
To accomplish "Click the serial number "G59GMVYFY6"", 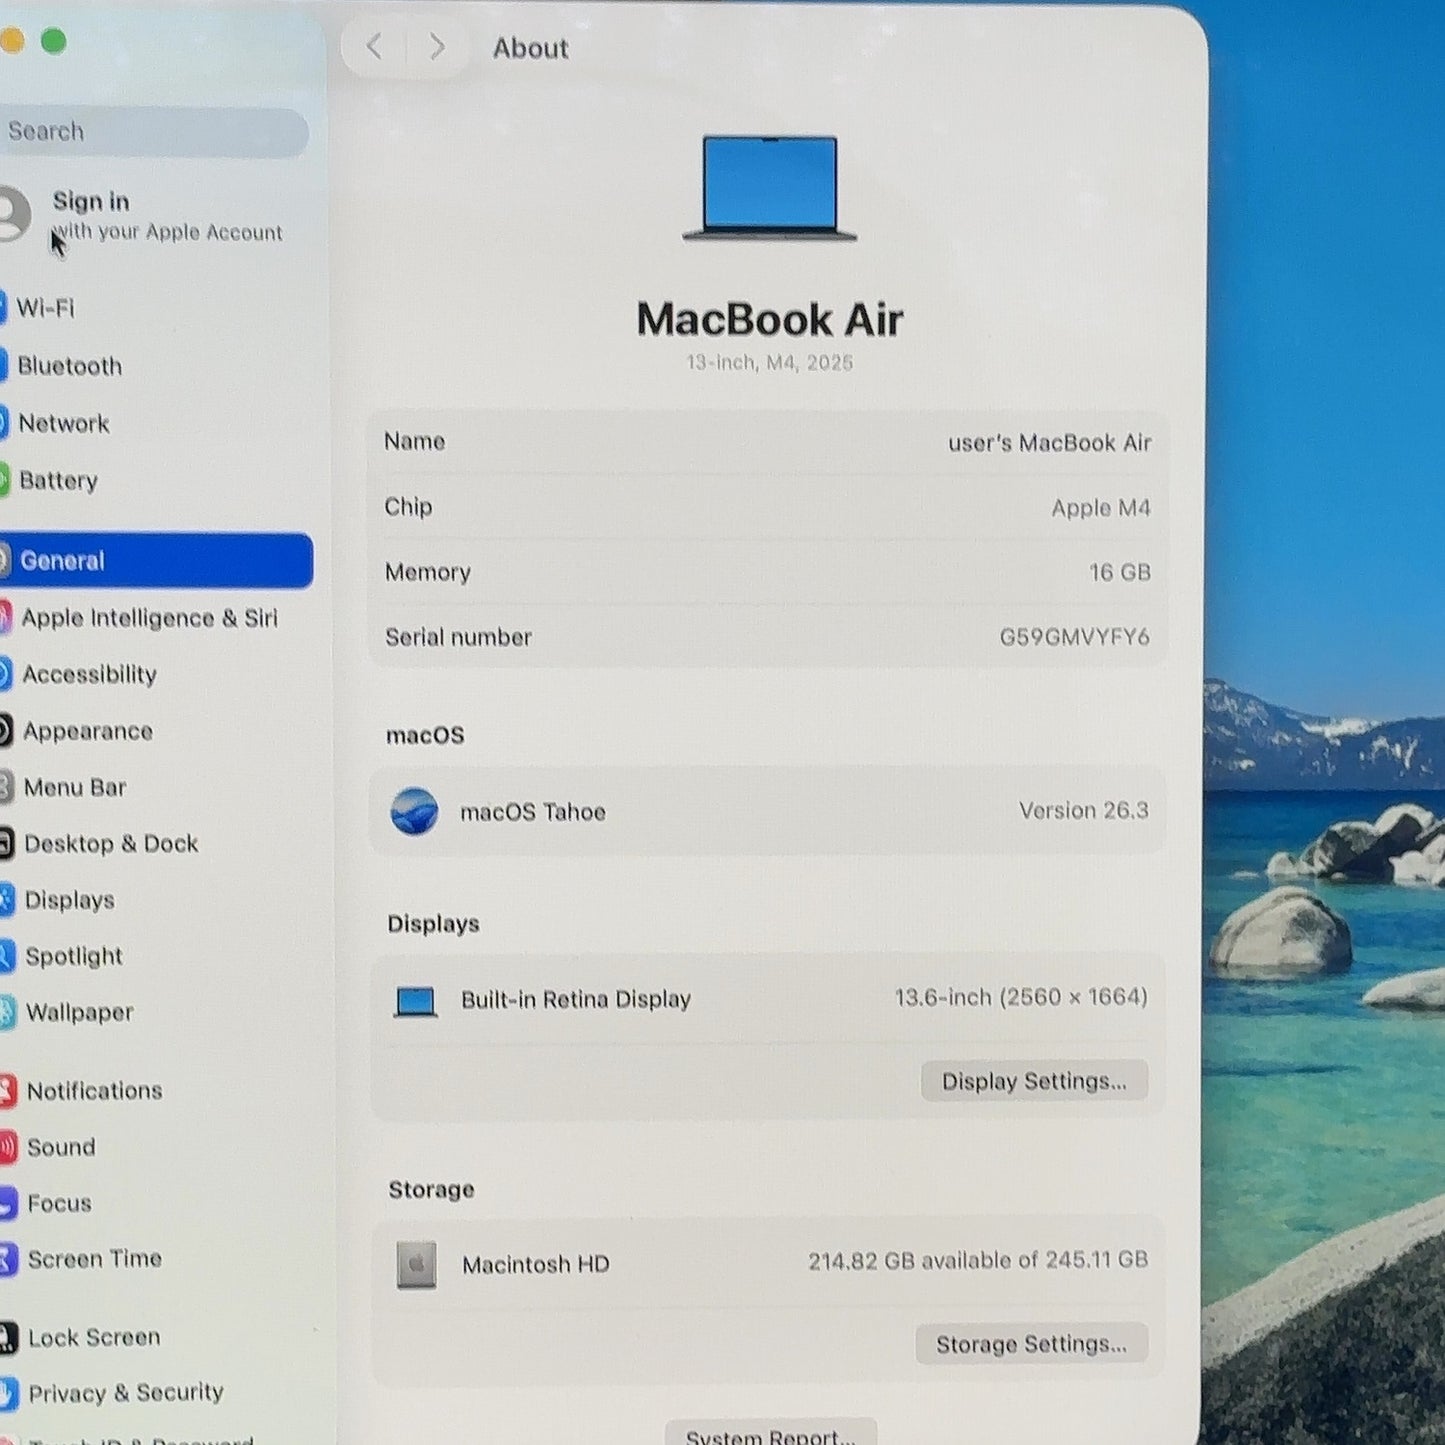I will click(1075, 637).
